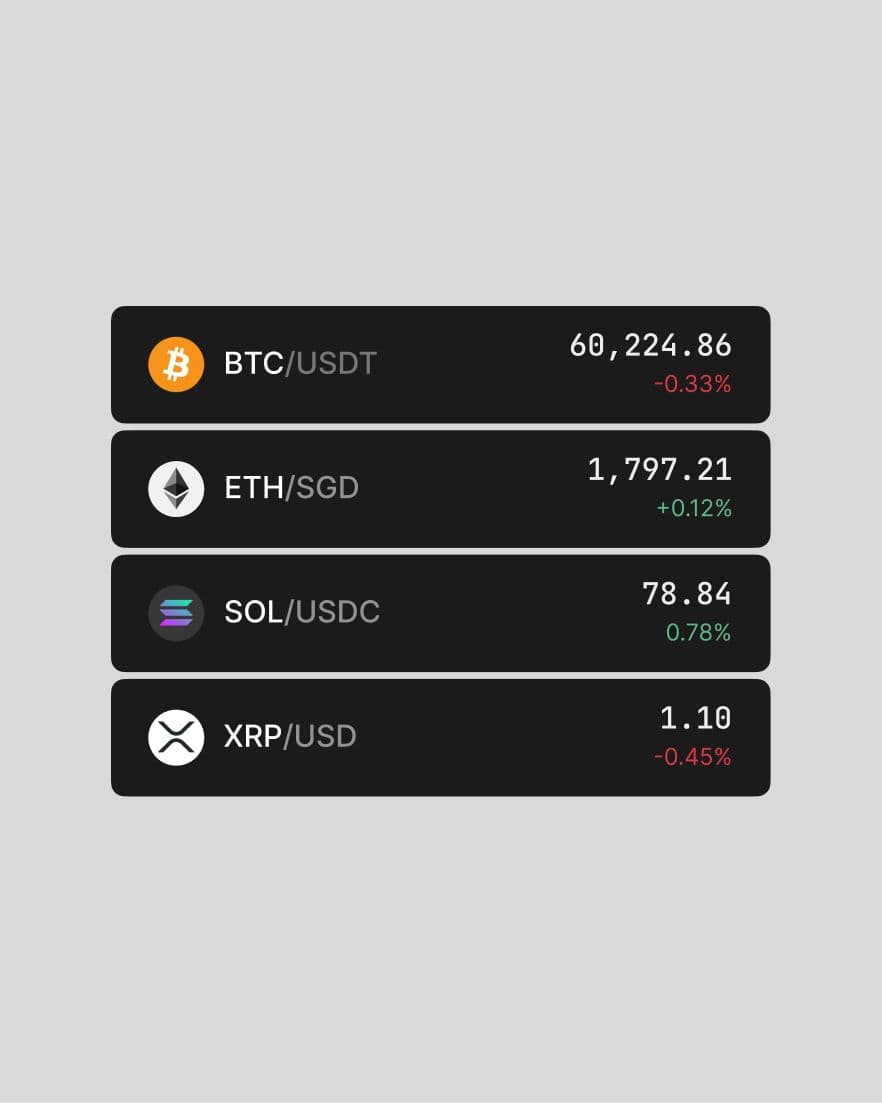Click the 1.10 XRP price
Image resolution: width=882 pixels, height=1103 pixels.
pyautogui.click(x=696, y=718)
